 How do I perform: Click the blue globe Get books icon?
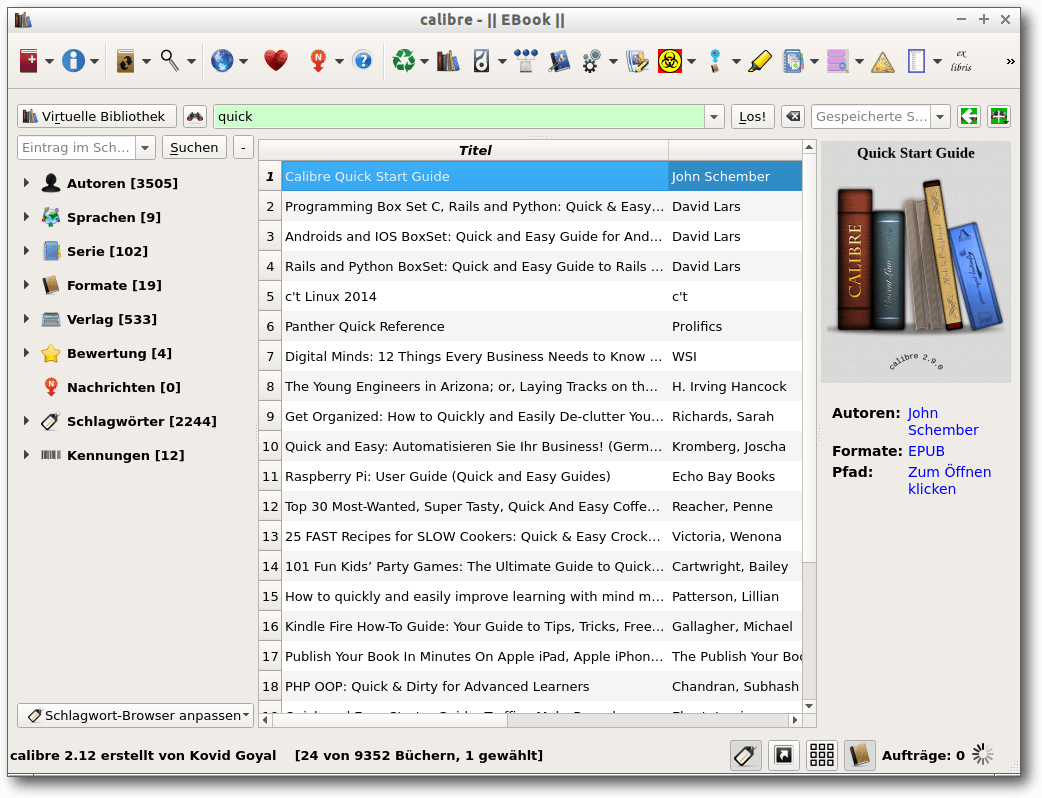pyautogui.click(x=222, y=61)
